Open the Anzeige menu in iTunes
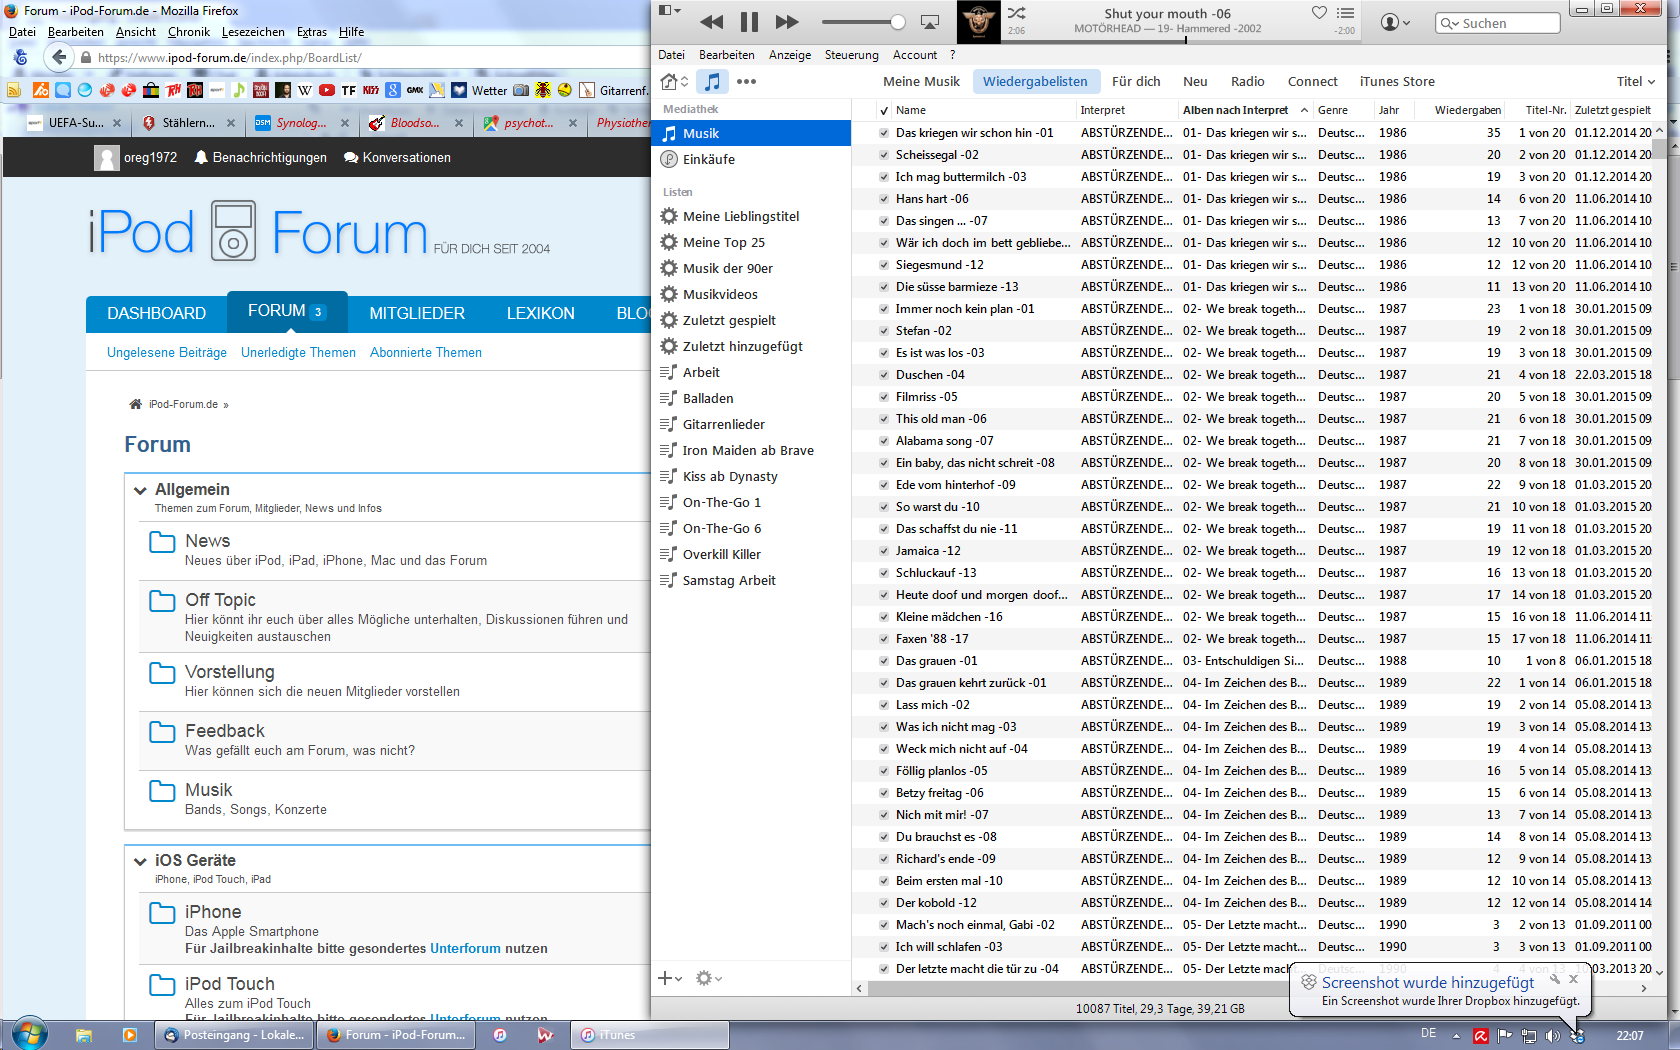The height and width of the screenshot is (1050, 1680). (790, 55)
